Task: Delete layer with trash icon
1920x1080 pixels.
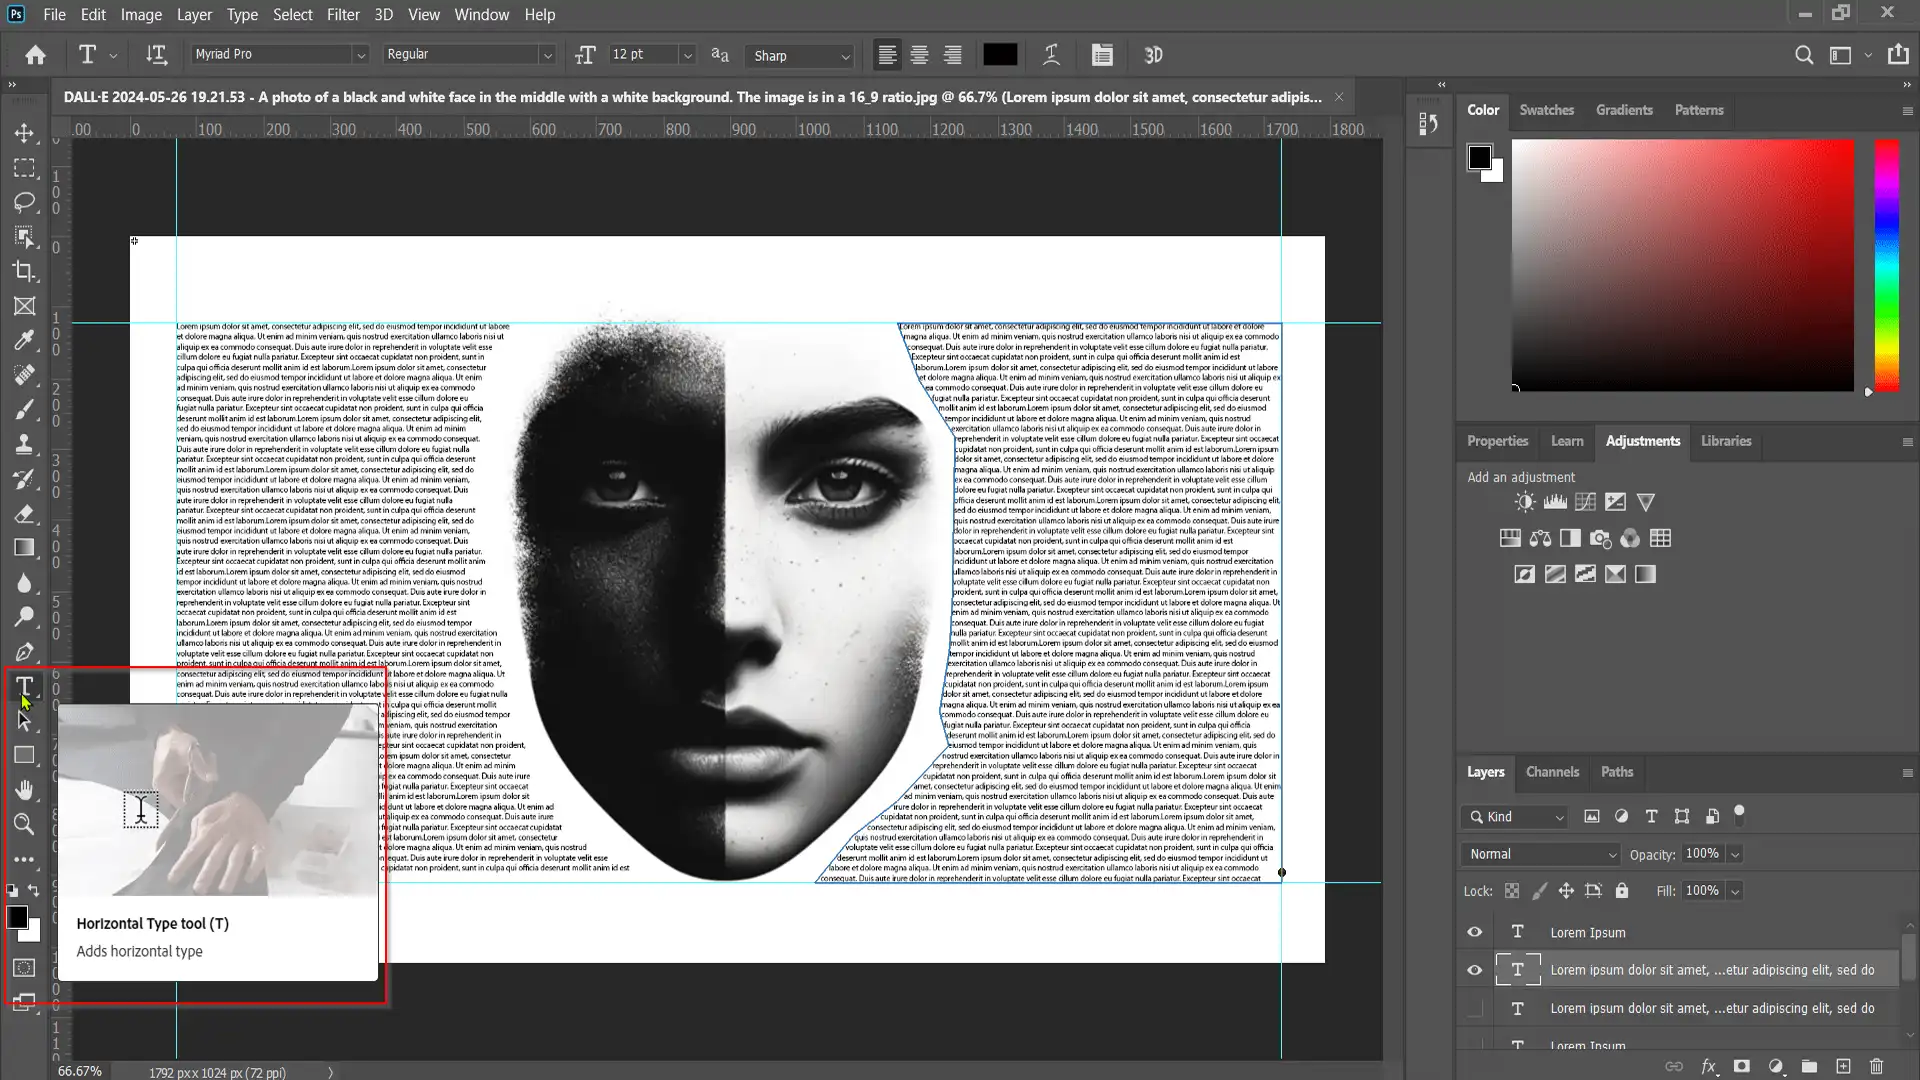Action: pyautogui.click(x=1876, y=1066)
